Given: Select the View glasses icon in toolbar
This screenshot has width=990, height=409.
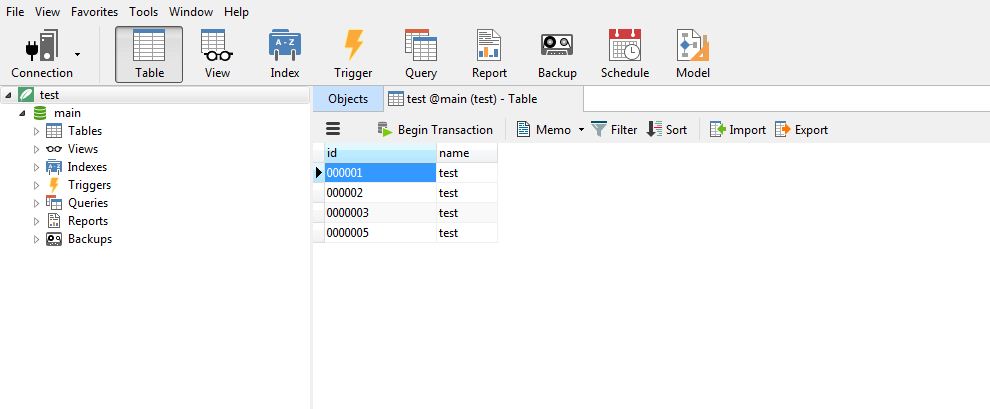Looking at the screenshot, I should point(217,46).
